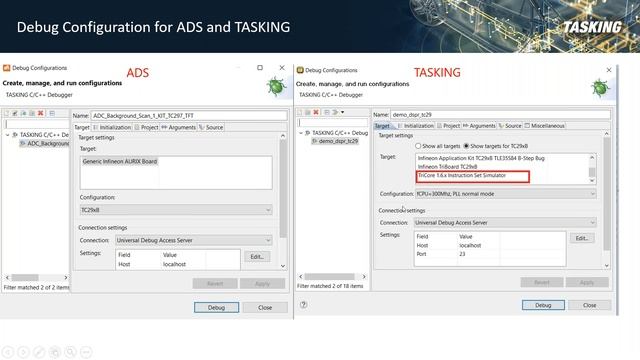Collapse TASKING C/C++ Debug tree node in TASKING

[301, 133]
